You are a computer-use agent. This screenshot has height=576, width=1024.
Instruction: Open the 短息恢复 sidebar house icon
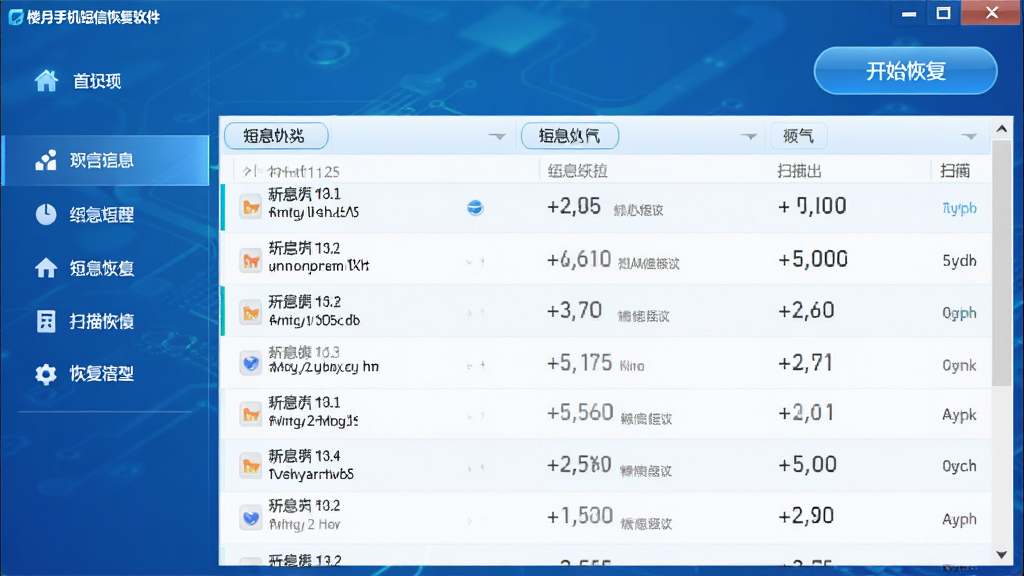point(46,268)
